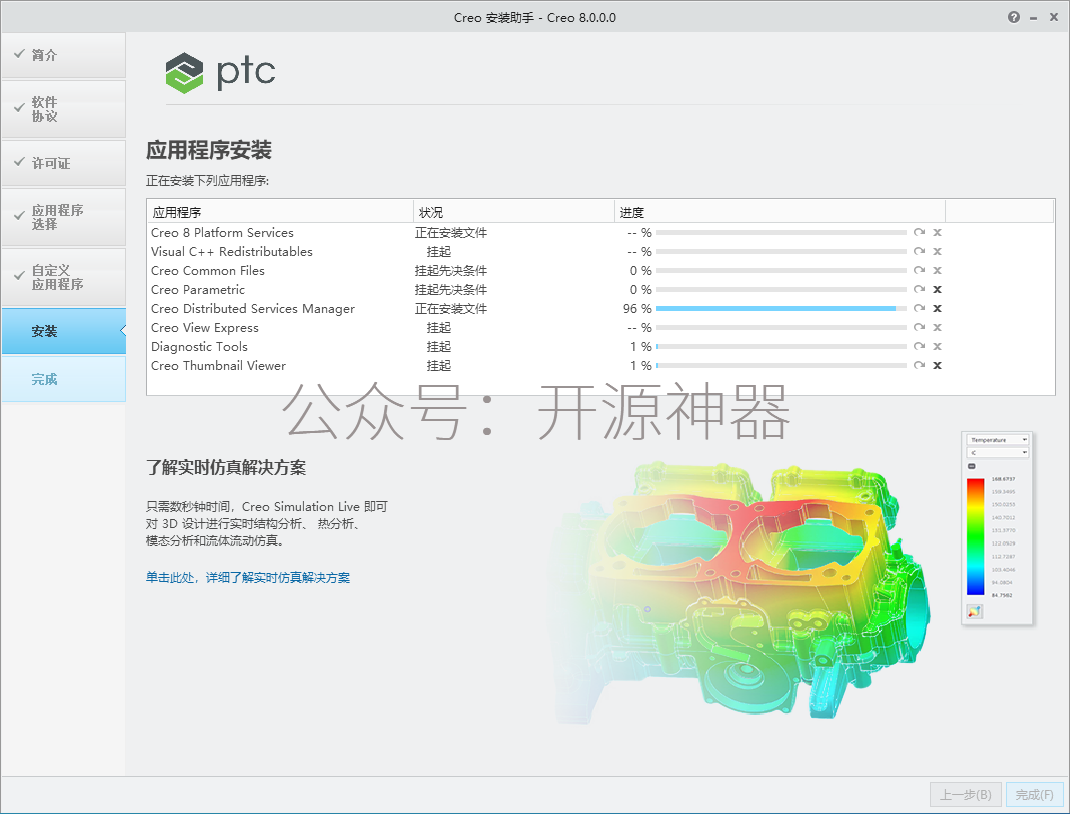Select the Creo Common Files row name
This screenshot has height=814, width=1070.
[x=207, y=271]
